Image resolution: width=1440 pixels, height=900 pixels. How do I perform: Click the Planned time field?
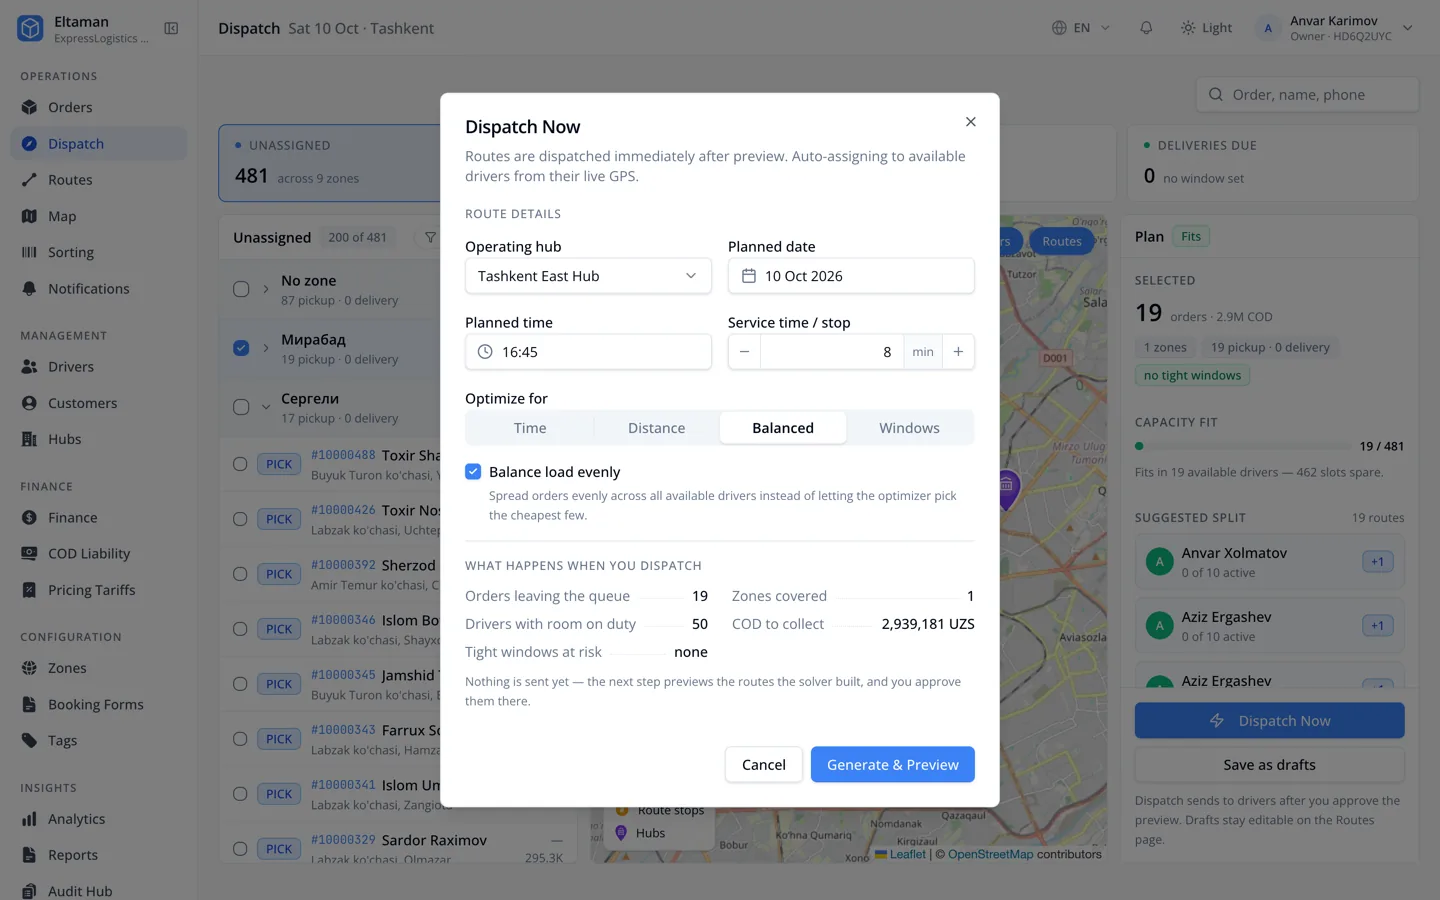588,352
